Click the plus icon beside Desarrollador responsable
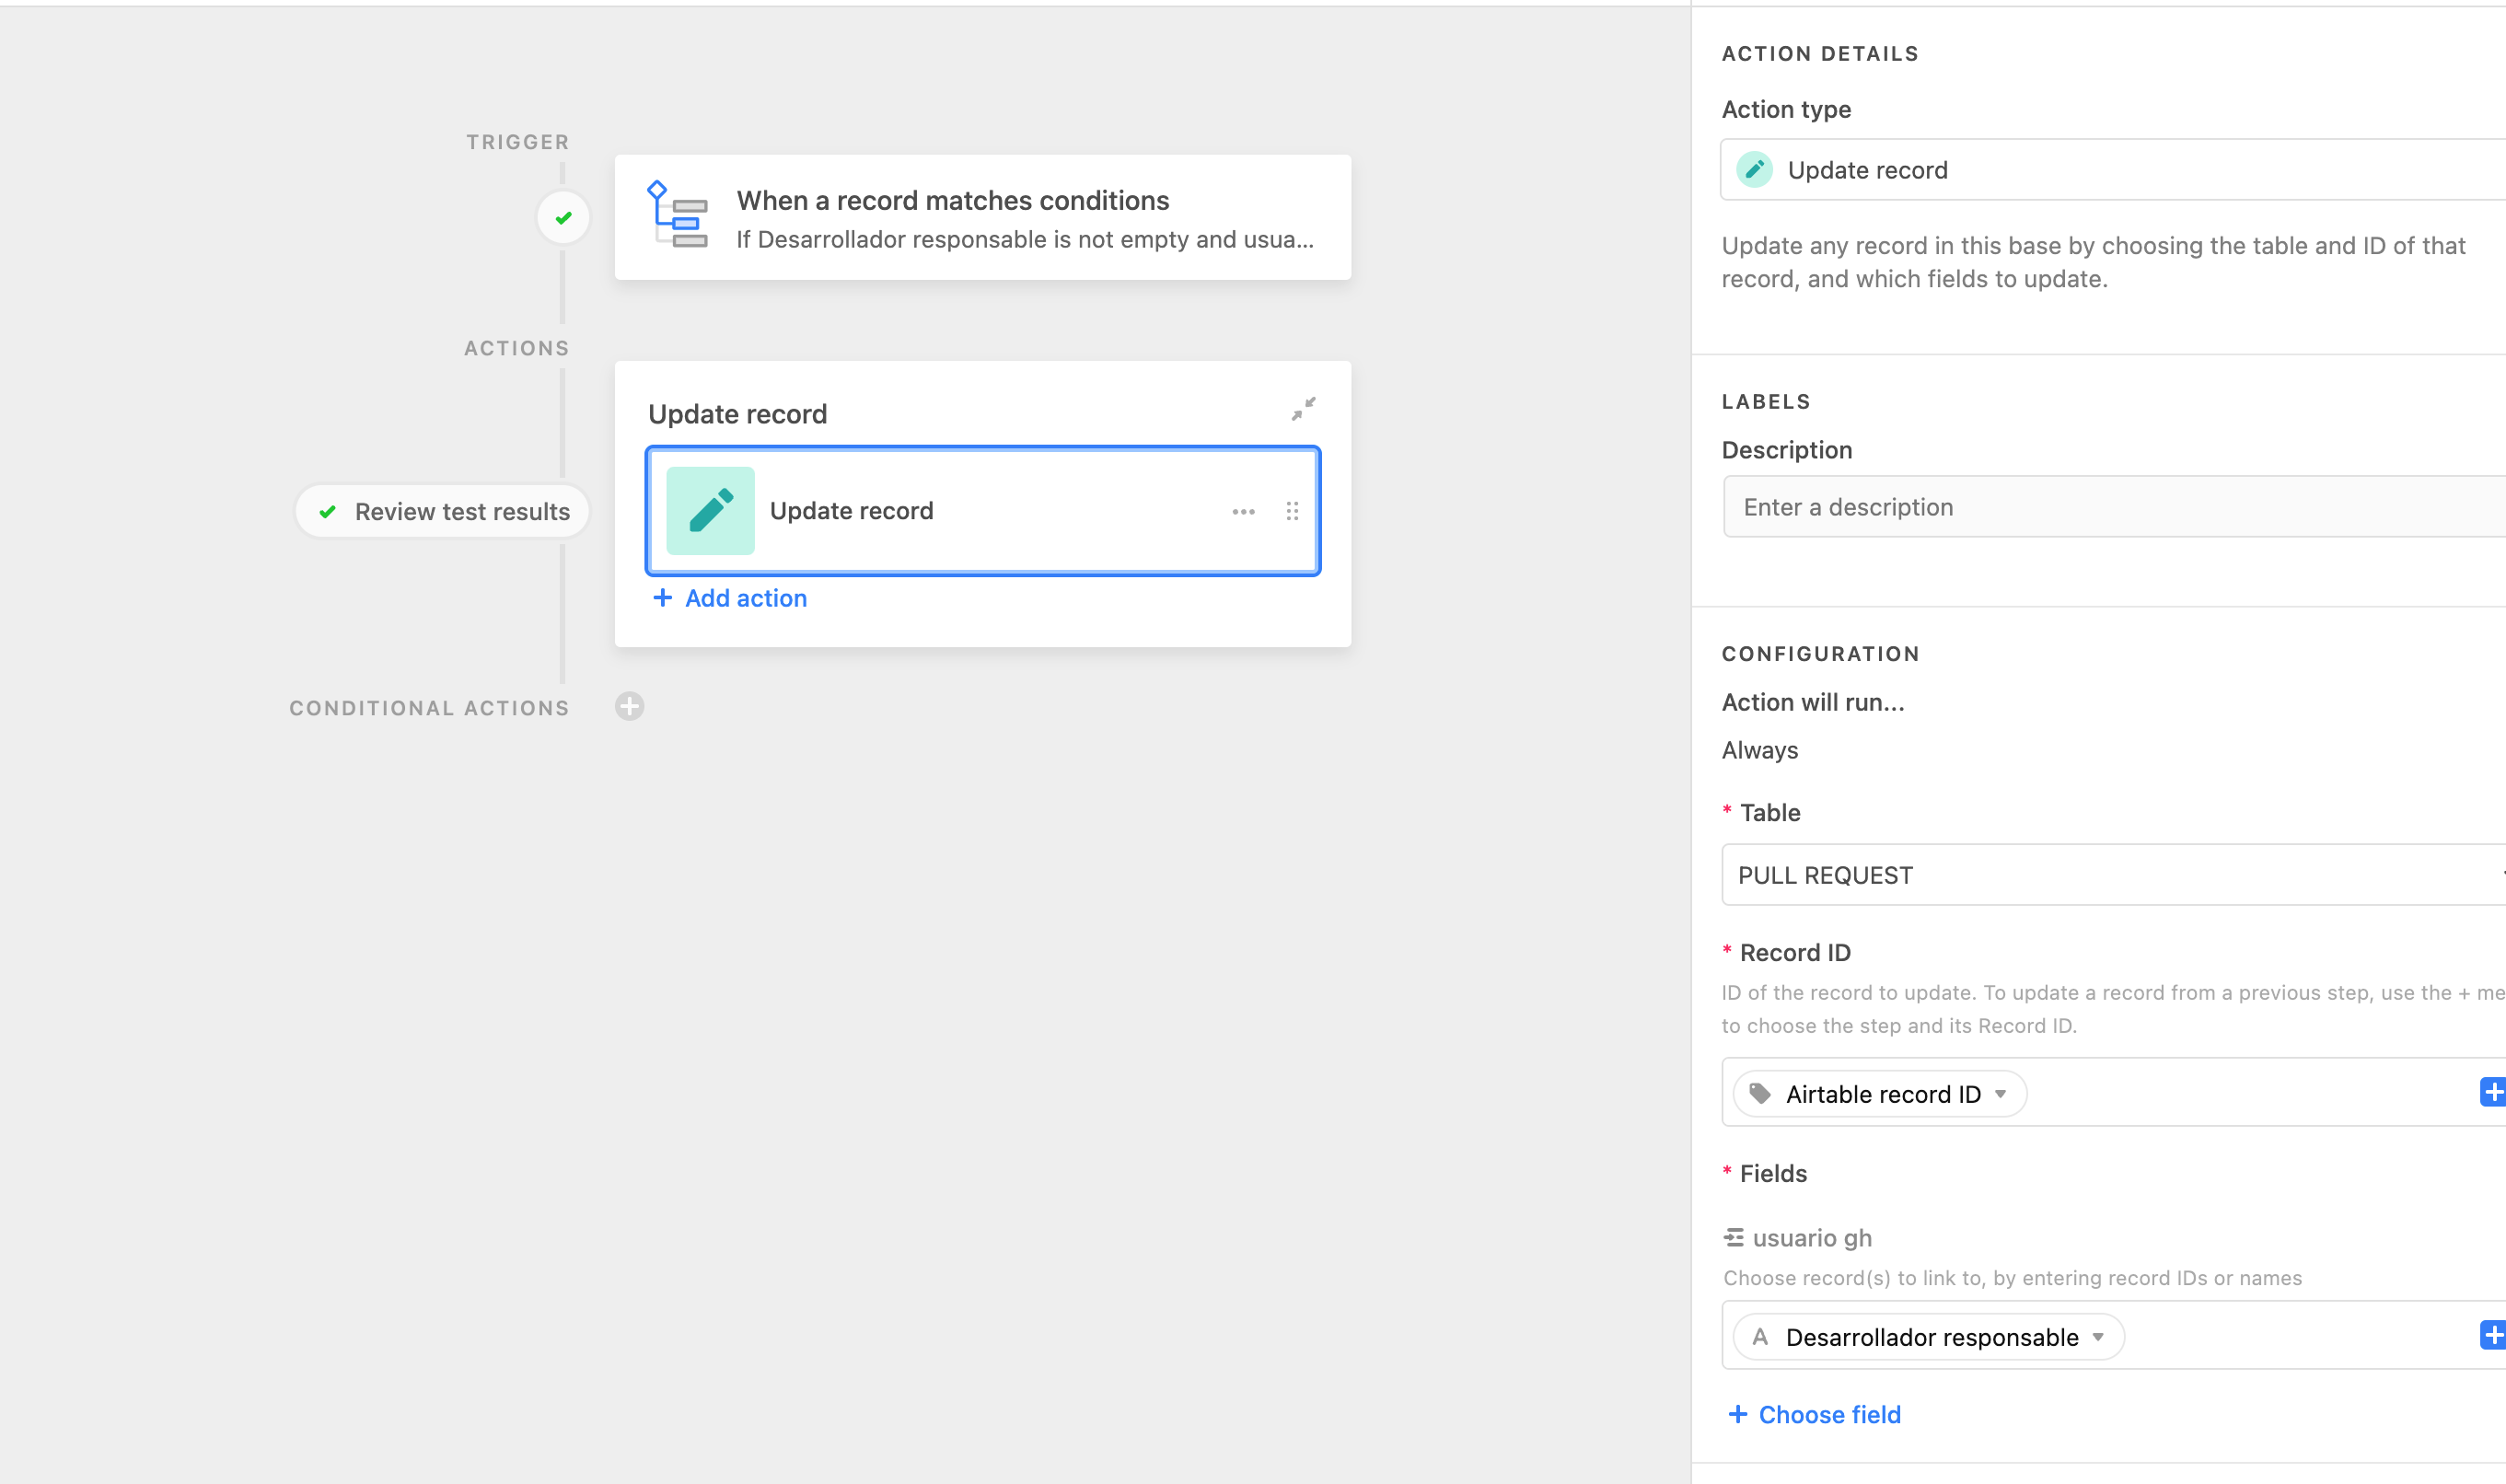The width and height of the screenshot is (2506, 1484). [x=2492, y=1335]
